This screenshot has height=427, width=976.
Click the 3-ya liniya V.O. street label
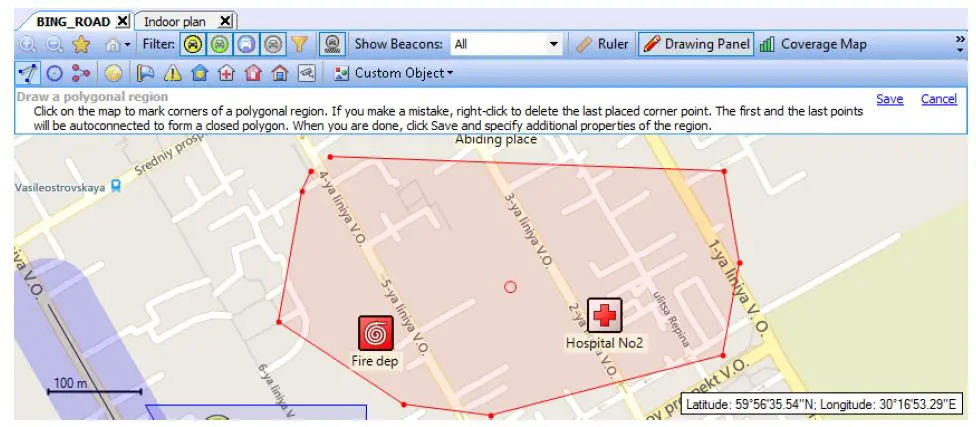coord(528,231)
